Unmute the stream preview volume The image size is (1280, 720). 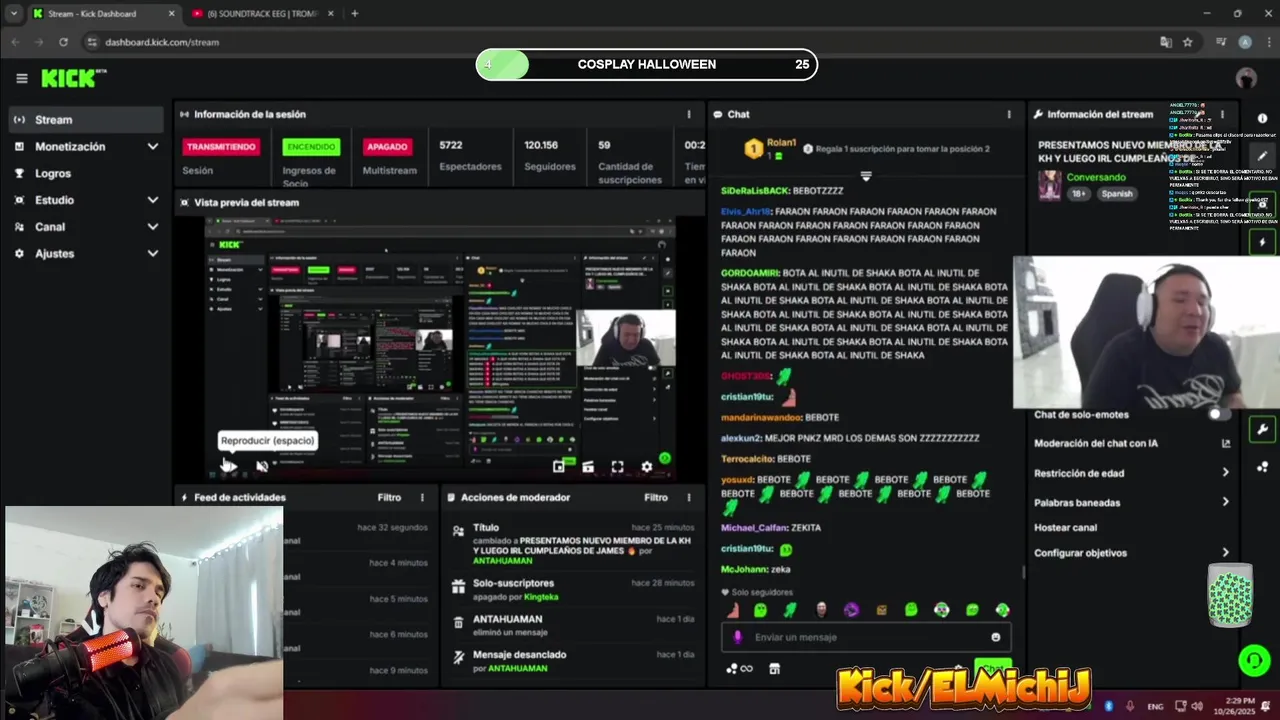[x=262, y=466]
